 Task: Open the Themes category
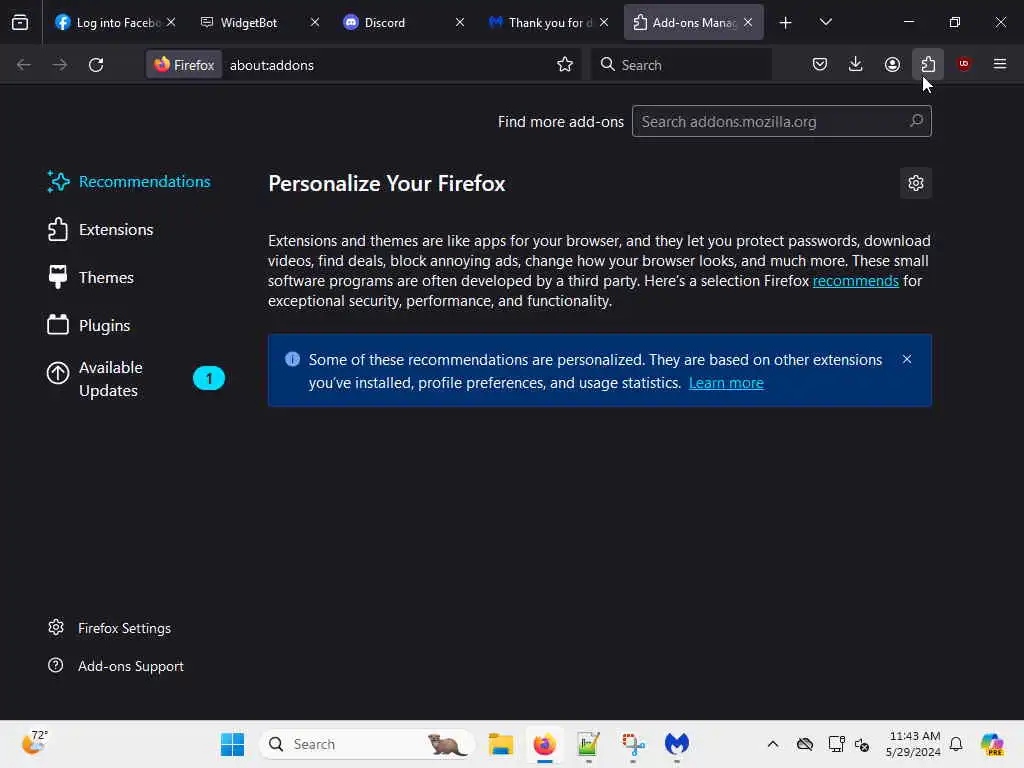tap(90, 278)
